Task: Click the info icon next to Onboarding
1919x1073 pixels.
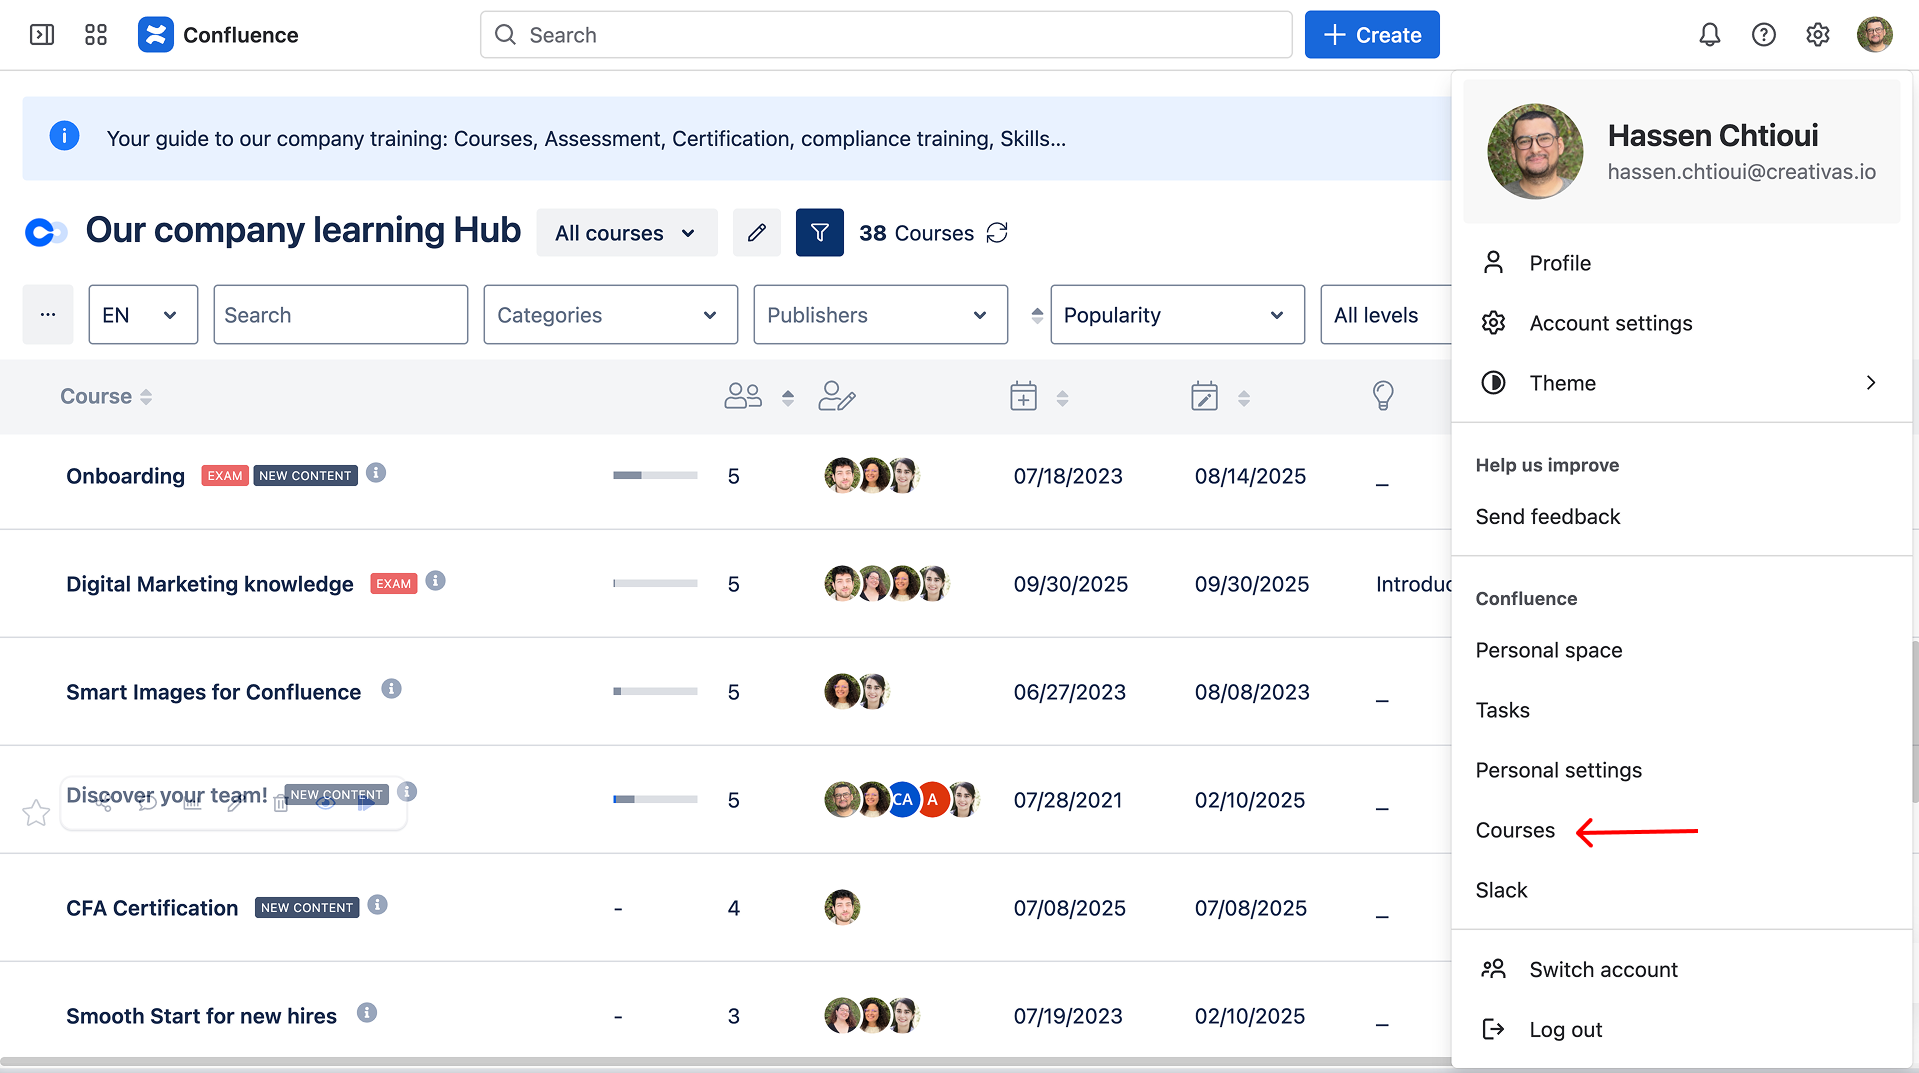Action: 376,473
